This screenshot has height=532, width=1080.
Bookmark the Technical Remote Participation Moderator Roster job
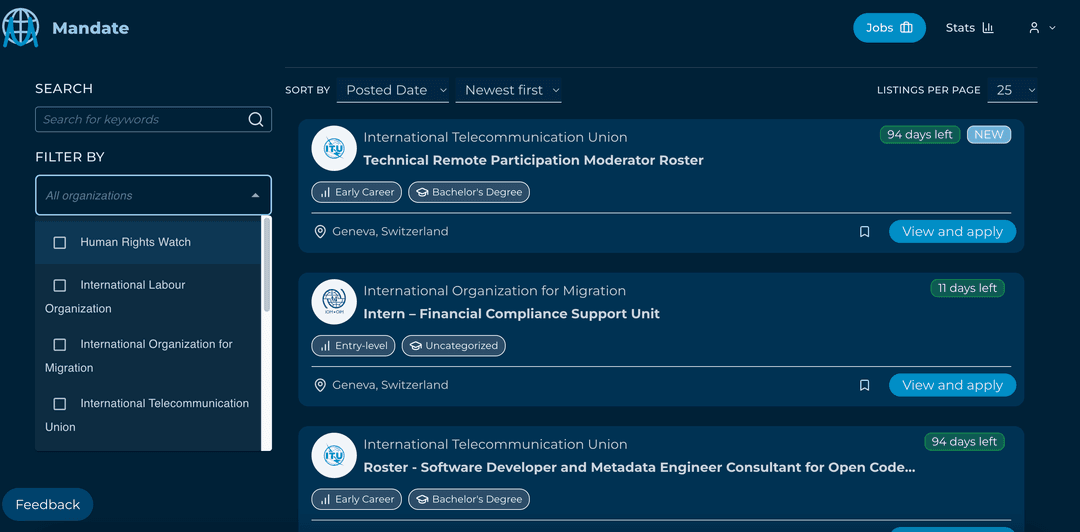click(864, 232)
